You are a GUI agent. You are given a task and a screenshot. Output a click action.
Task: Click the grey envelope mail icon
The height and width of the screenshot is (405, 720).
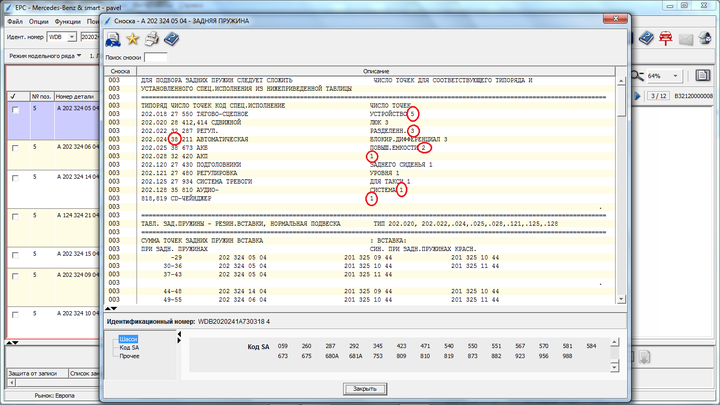tap(686, 39)
